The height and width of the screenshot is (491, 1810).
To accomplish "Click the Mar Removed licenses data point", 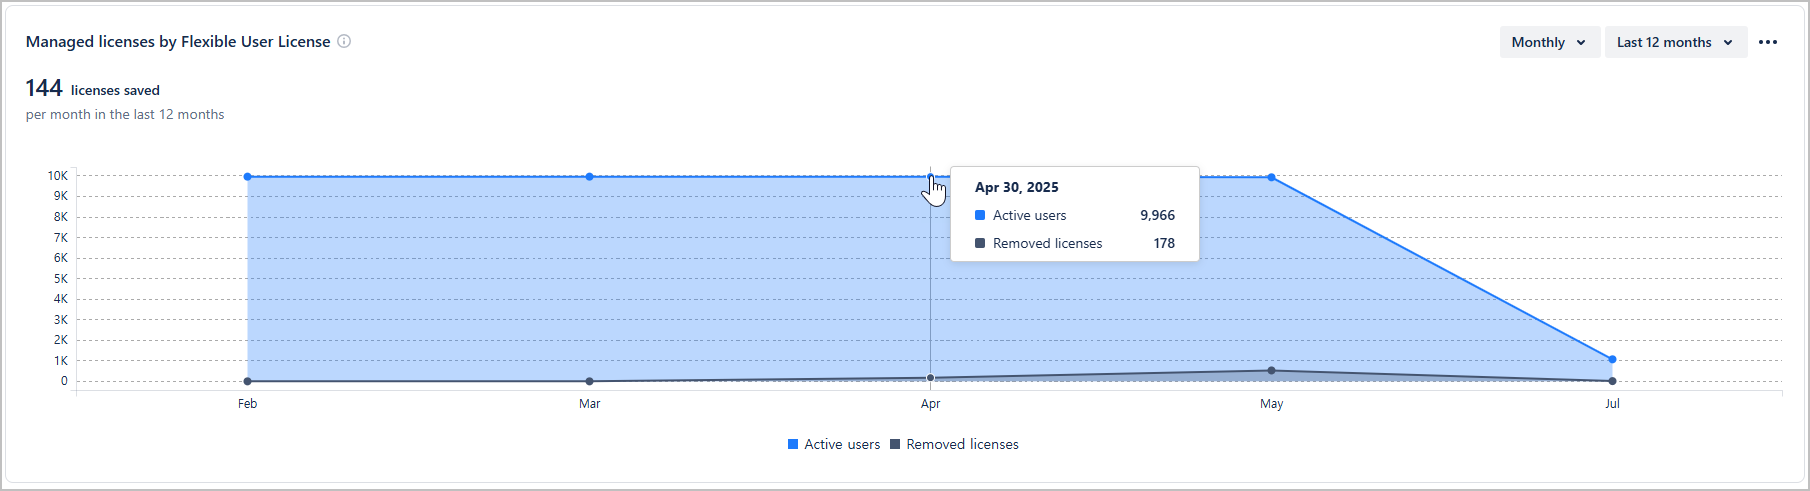I will tap(590, 381).
